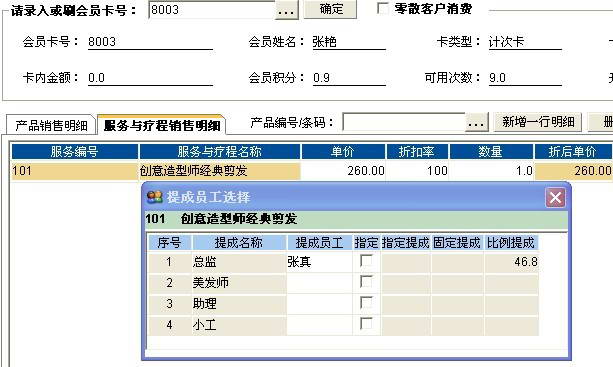Image resolution: width=613 pixels, height=367 pixels.
Task: Click the 提成名称 column header
Action: [x=238, y=243]
